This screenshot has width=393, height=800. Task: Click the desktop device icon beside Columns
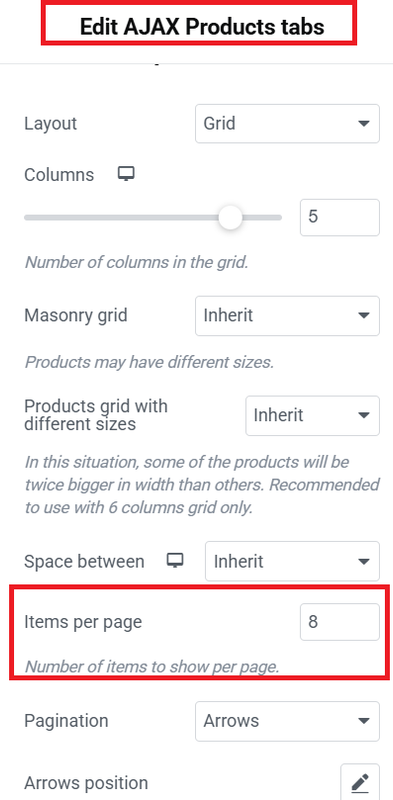(x=126, y=174)
